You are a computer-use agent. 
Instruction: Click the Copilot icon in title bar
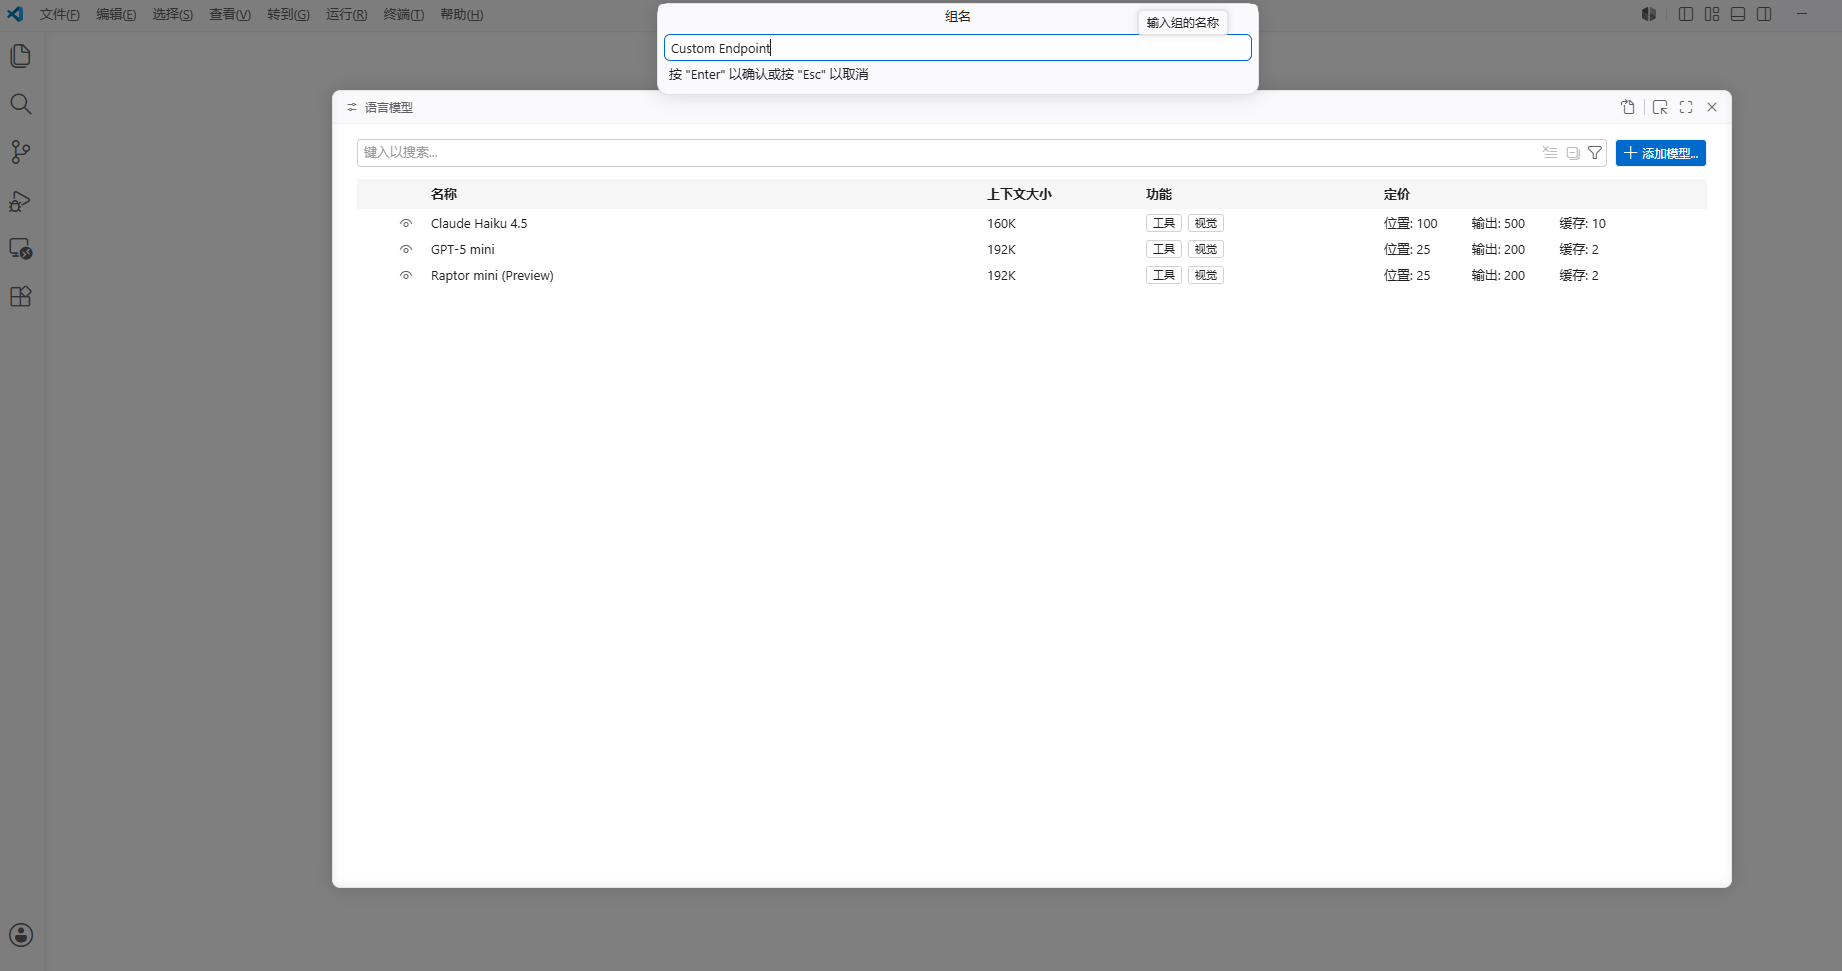pyautogui.click(x=1649, y=14)
